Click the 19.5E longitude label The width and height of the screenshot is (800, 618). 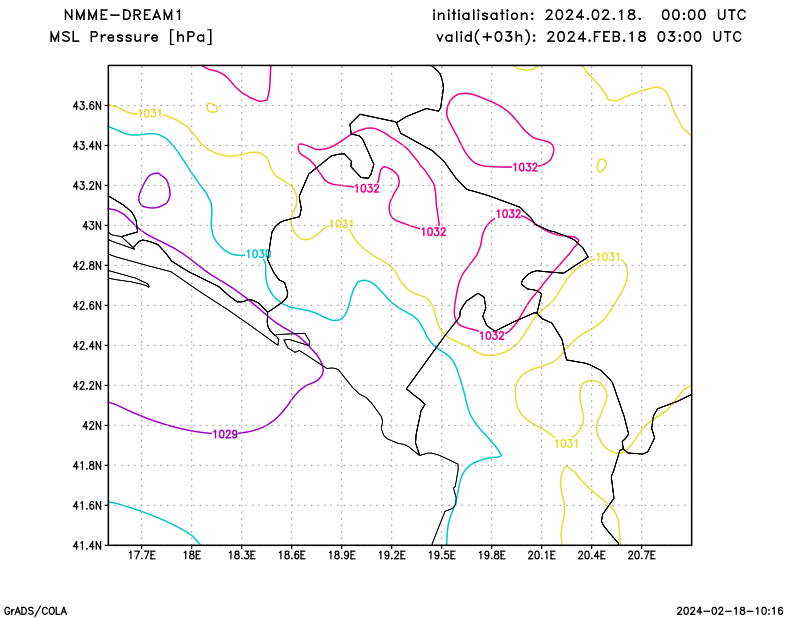441,556
